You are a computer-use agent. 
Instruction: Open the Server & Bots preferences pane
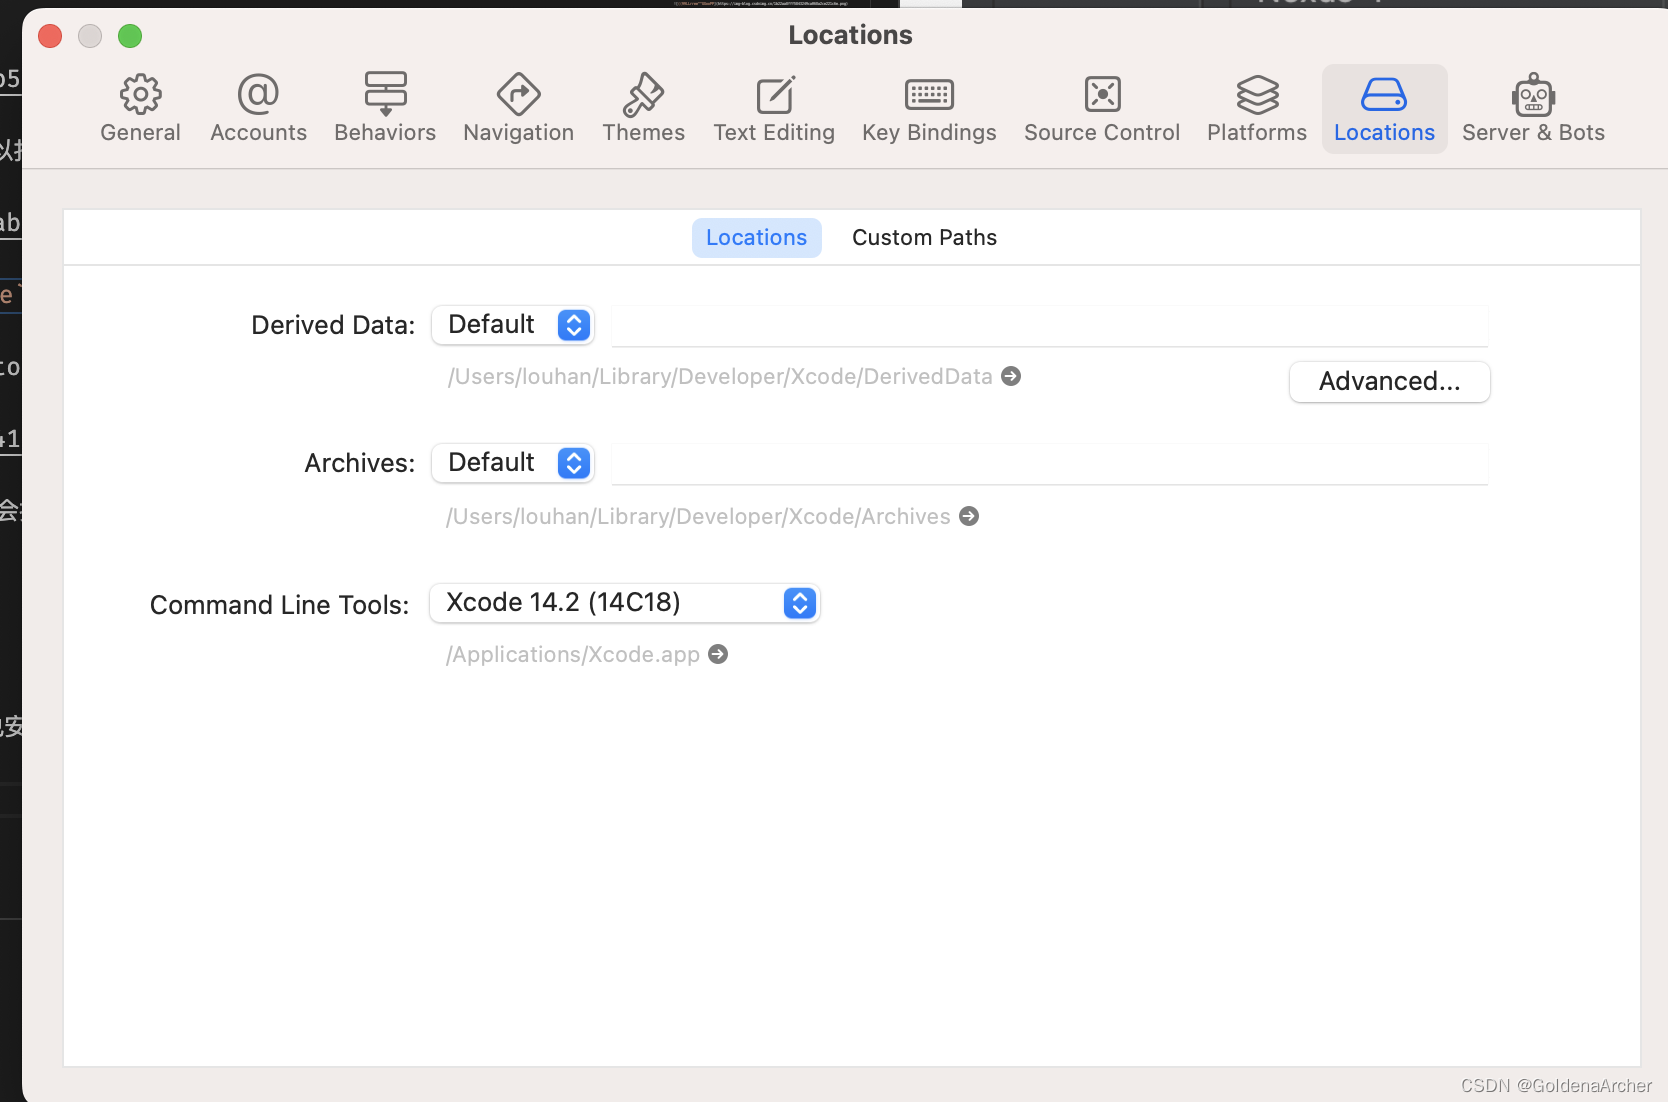click(1533, 108)
